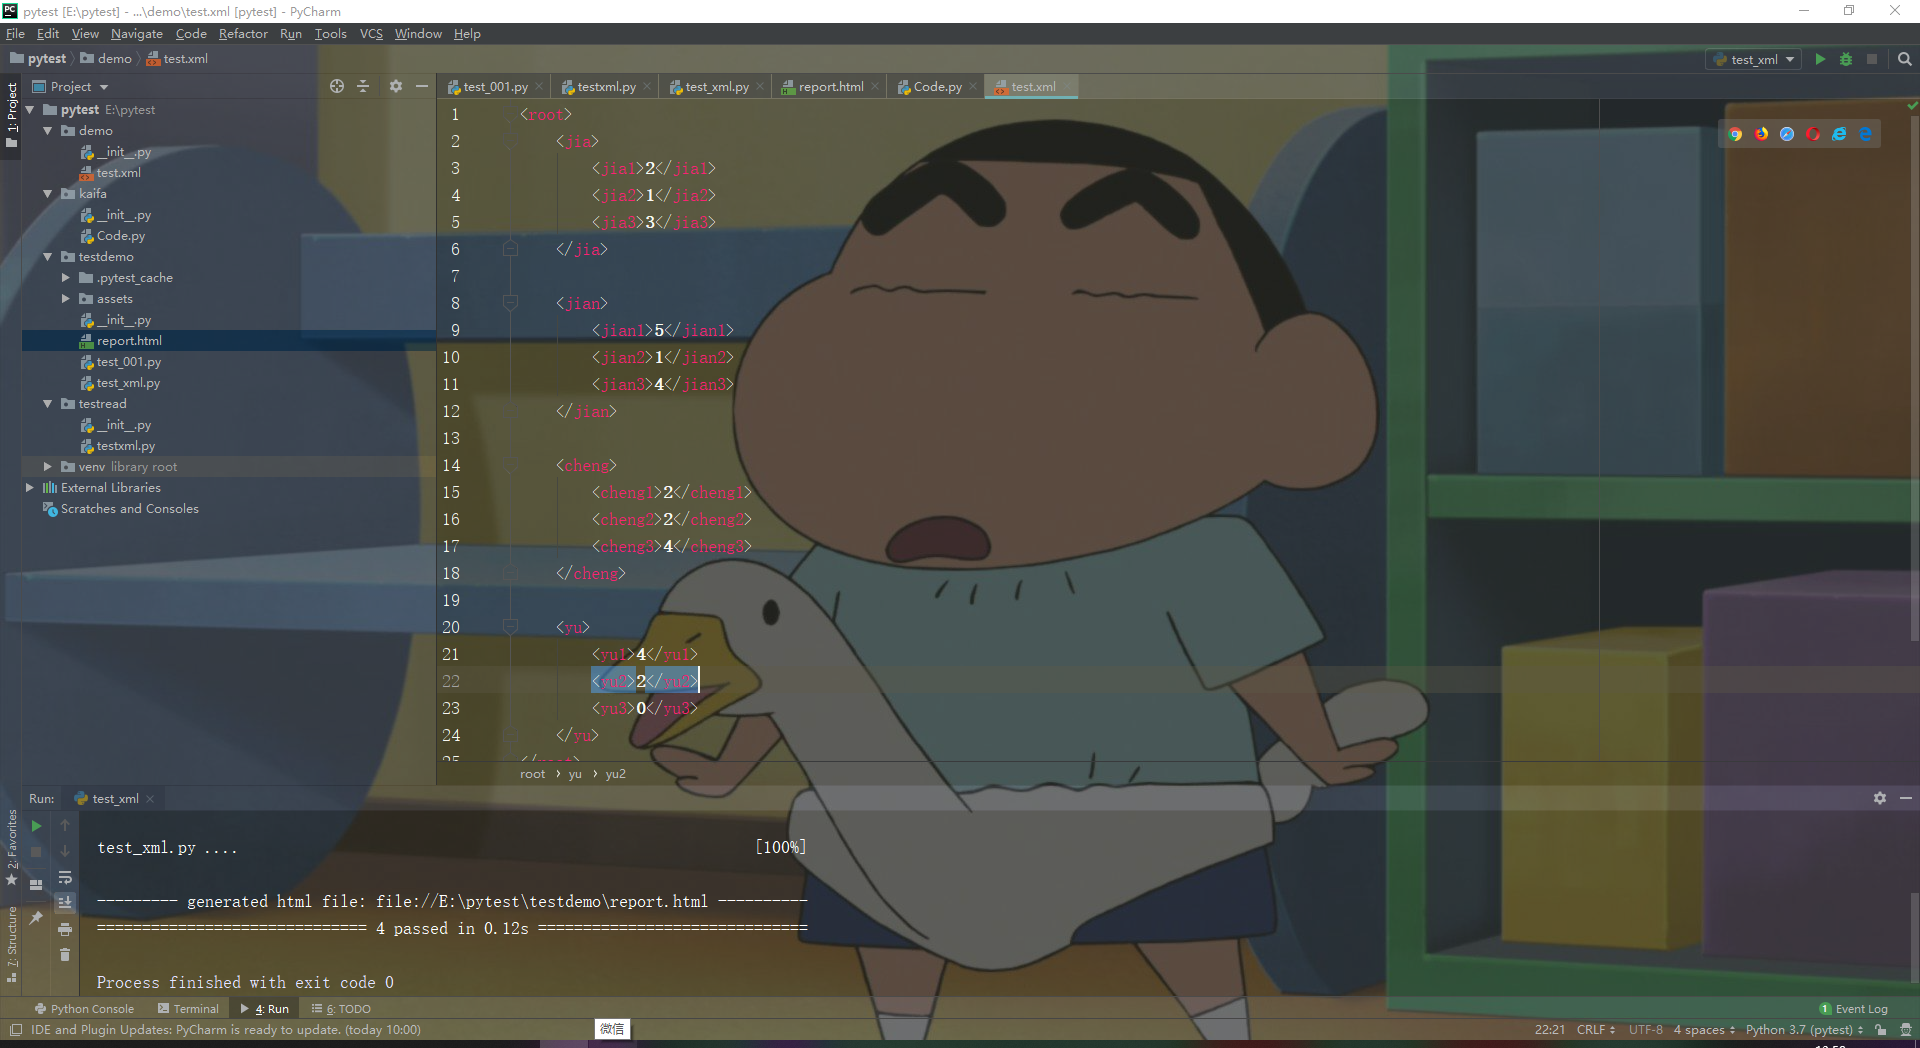The height and width of the screenshot is (1048, 1920).
Task: Hide the Project tool window
Action: pyautogui.click(x=422, y=86)
